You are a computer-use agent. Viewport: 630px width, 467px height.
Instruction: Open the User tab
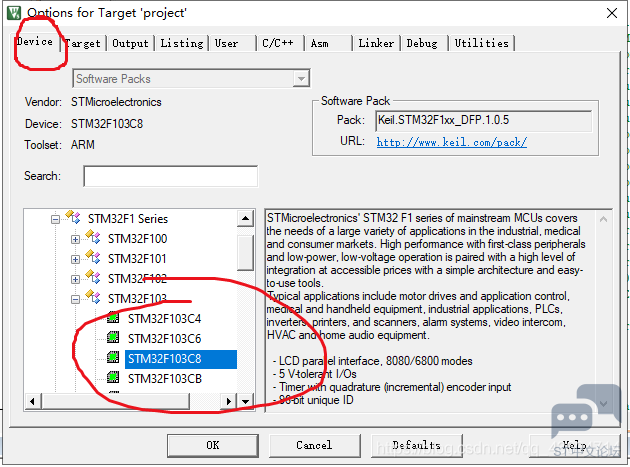coord(232,43)
